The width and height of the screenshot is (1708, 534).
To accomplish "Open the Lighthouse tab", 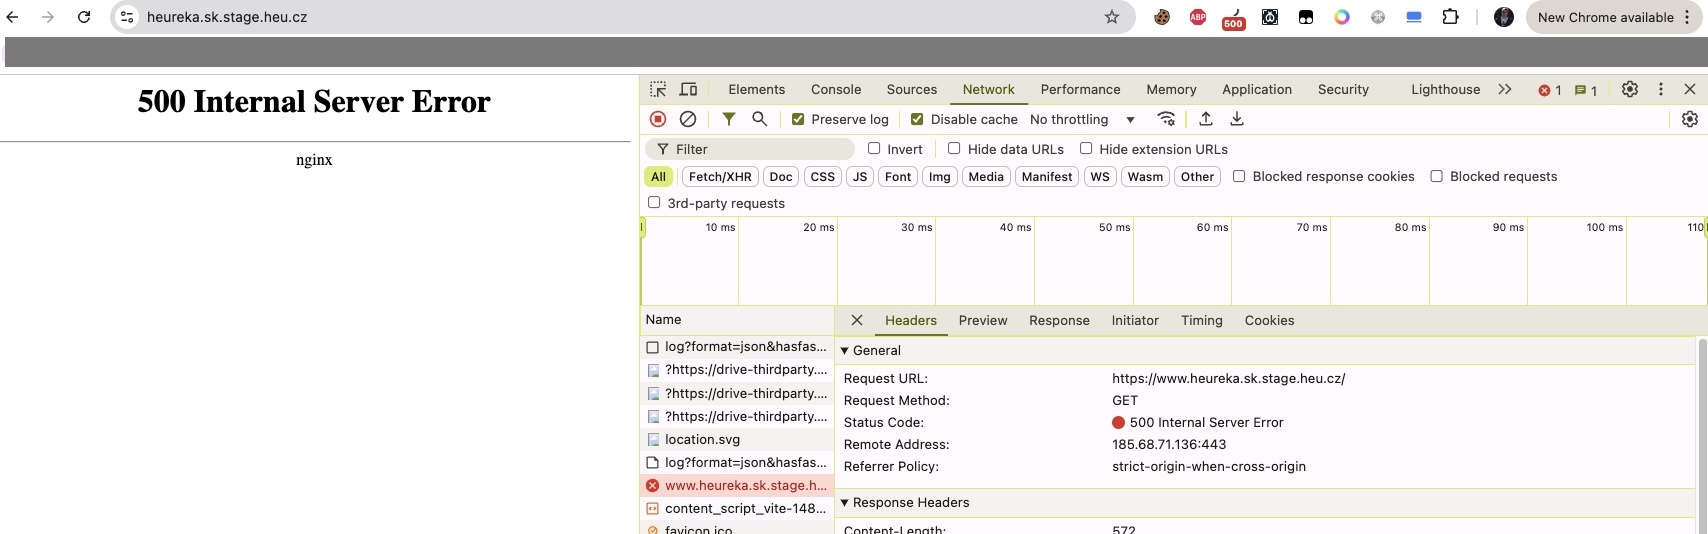I will pyautogui.click(x=1445, y=89).
